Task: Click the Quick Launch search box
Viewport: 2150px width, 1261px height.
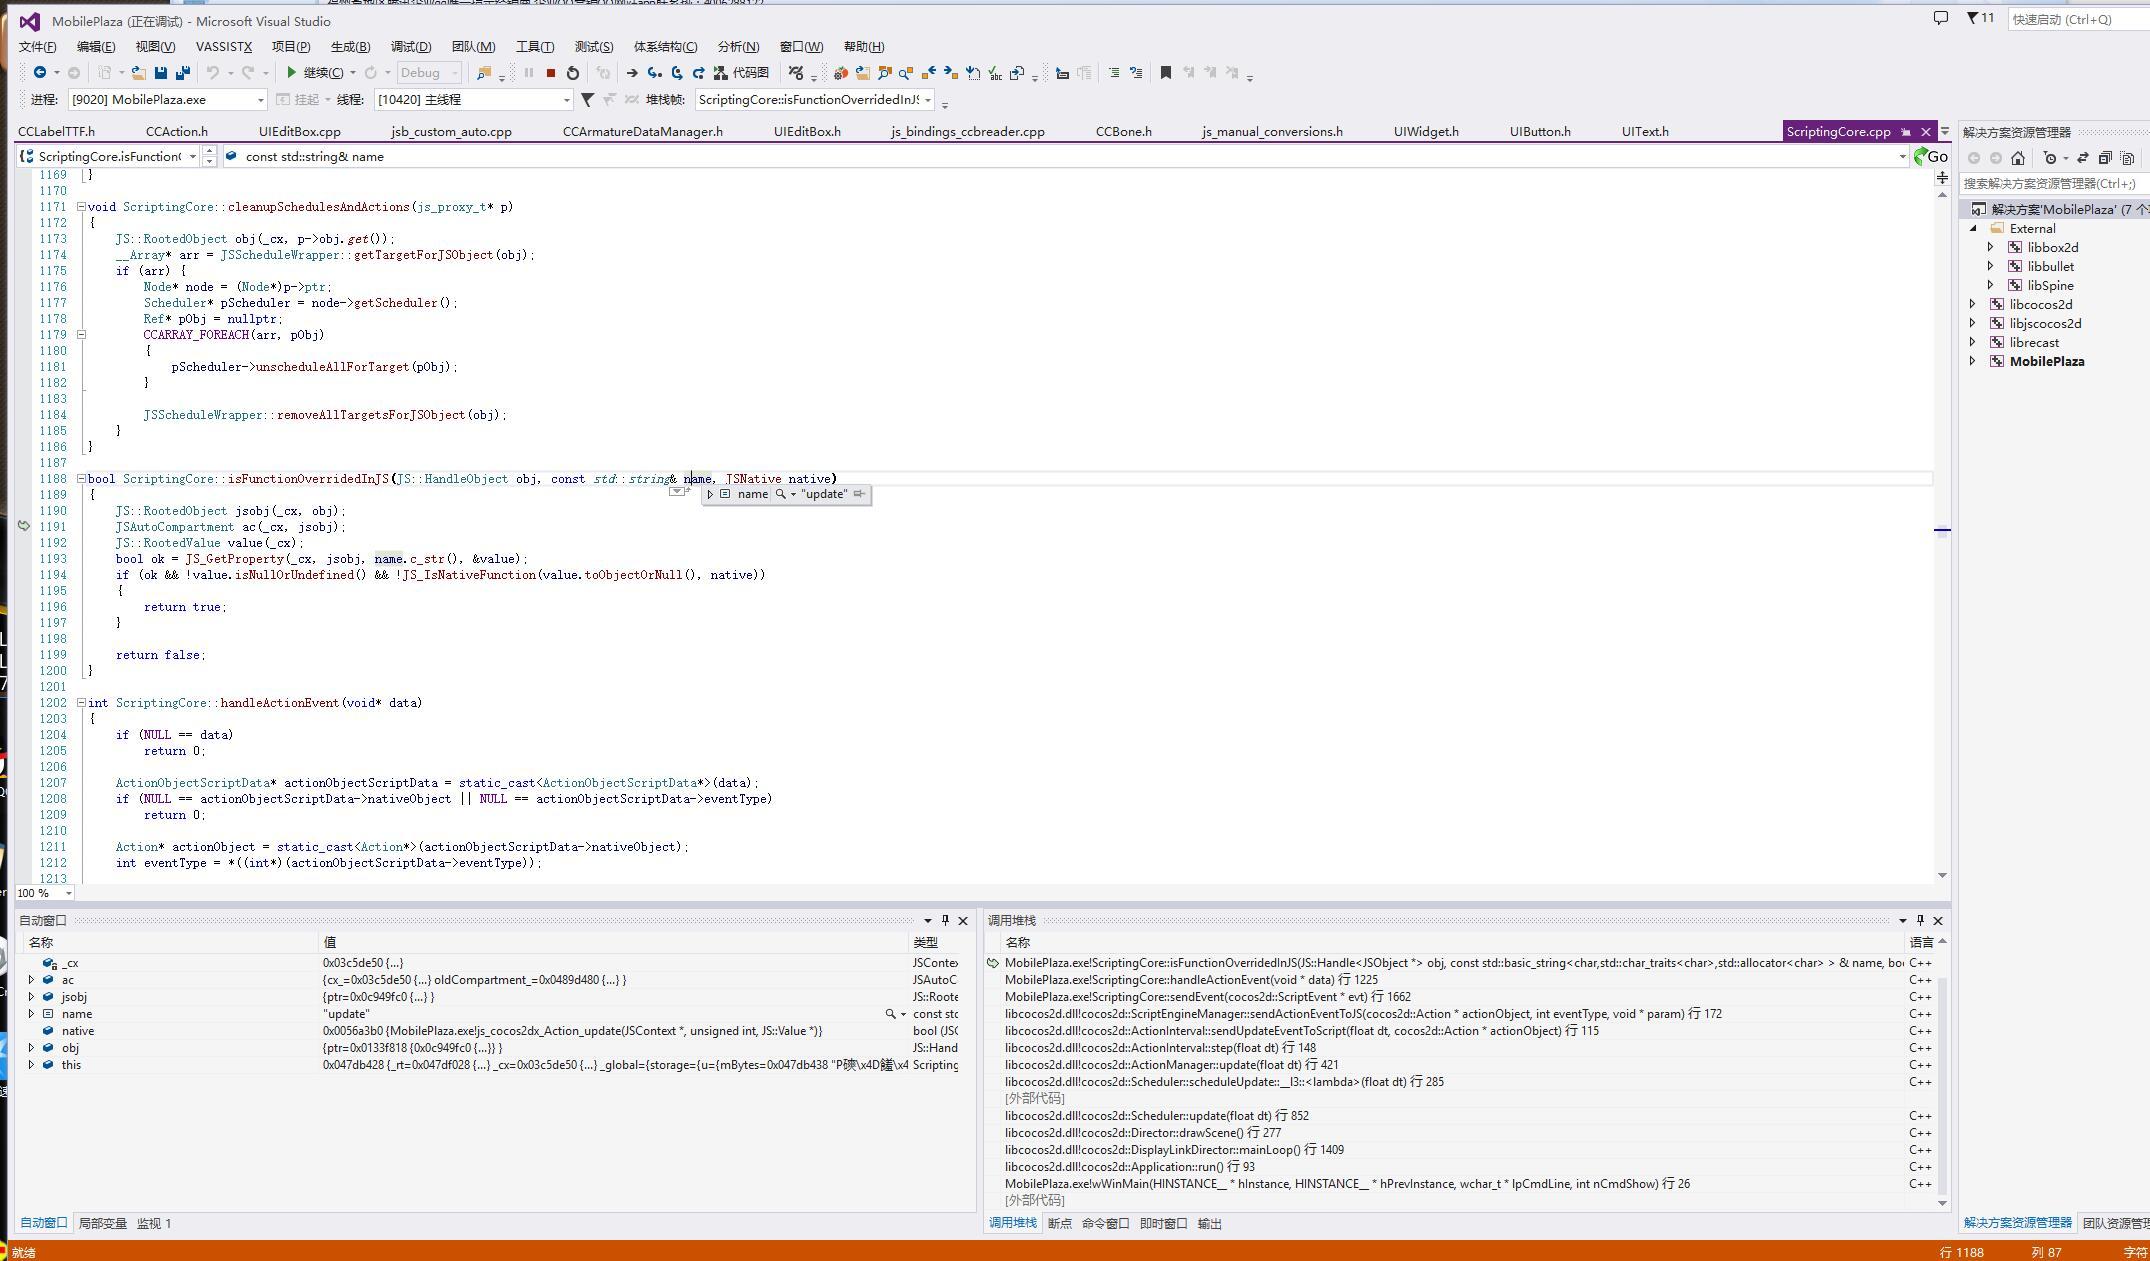Action: tap(2075, 19)
